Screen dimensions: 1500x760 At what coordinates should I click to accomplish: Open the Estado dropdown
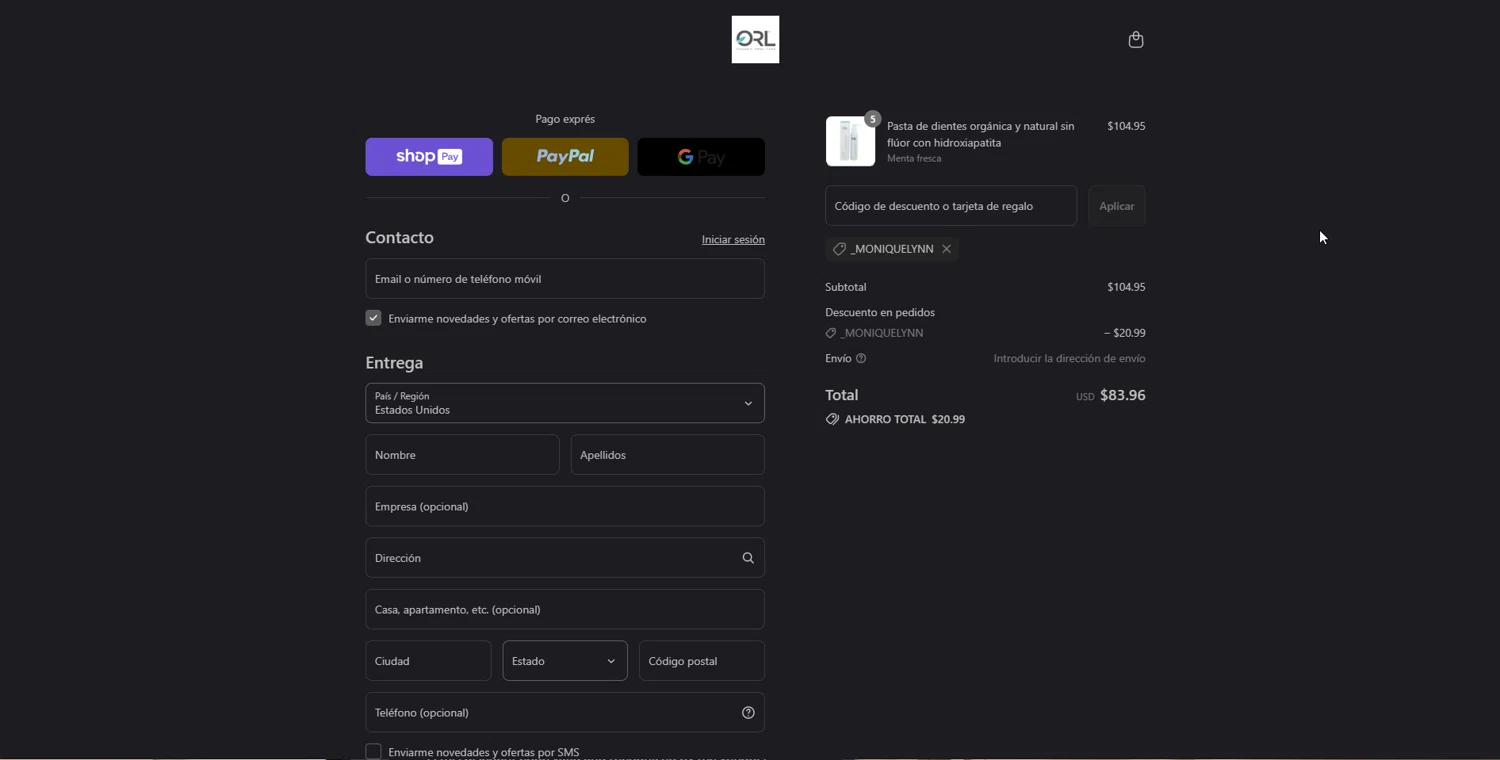click(x=565, y=661)
